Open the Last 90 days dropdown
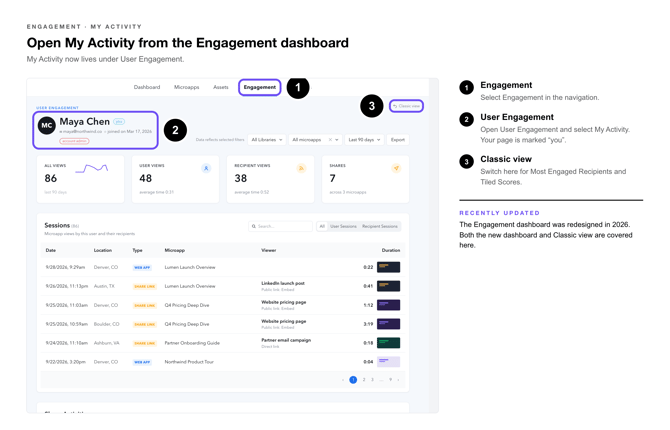 pyautogui.click(x=364, y=140)
